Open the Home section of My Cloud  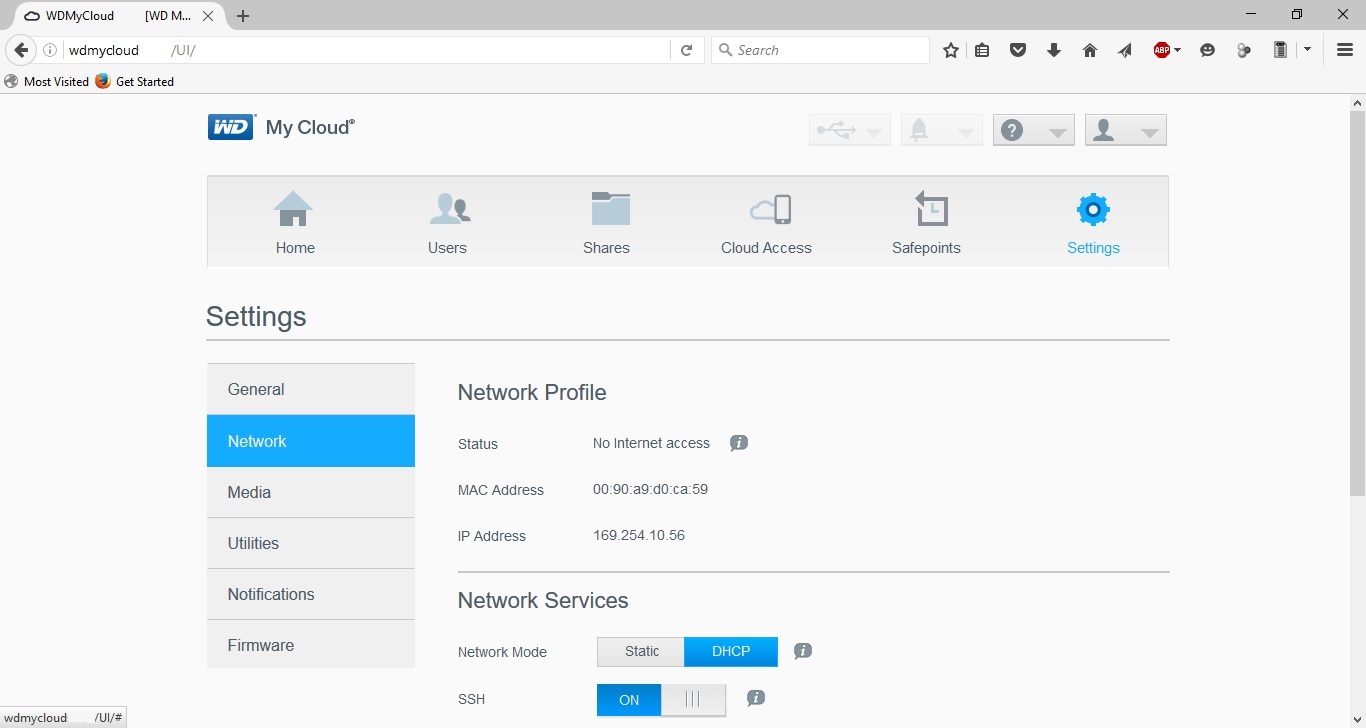point(295,222)
